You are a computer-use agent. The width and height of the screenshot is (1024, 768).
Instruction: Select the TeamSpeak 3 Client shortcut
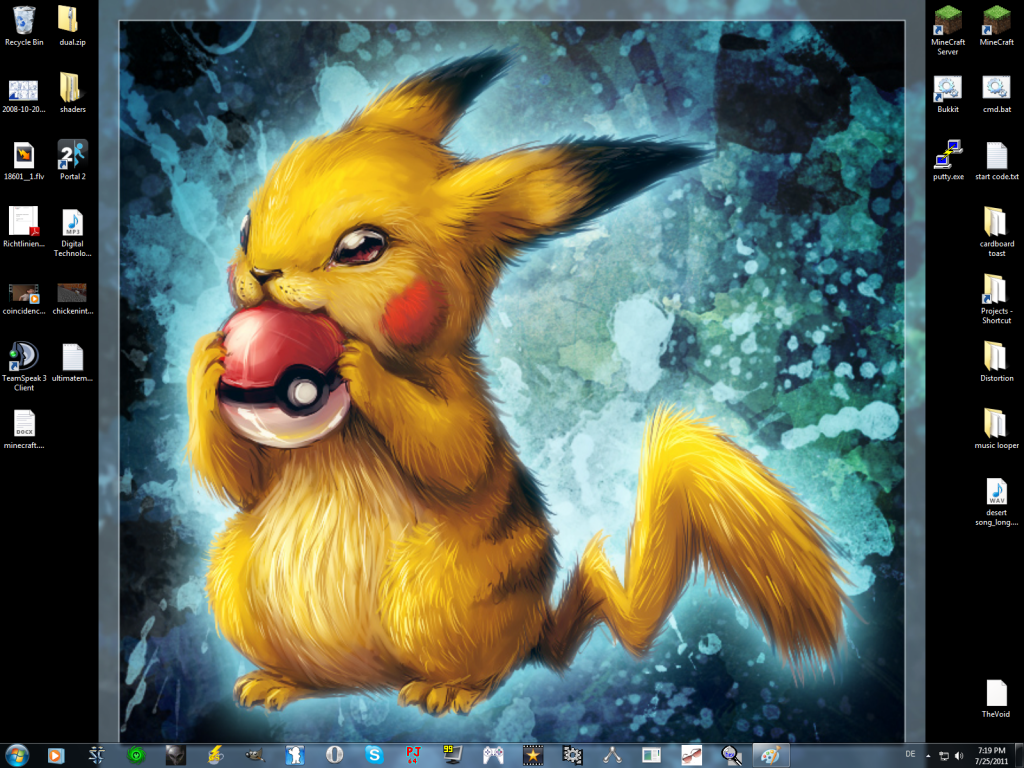coord(24,366)
